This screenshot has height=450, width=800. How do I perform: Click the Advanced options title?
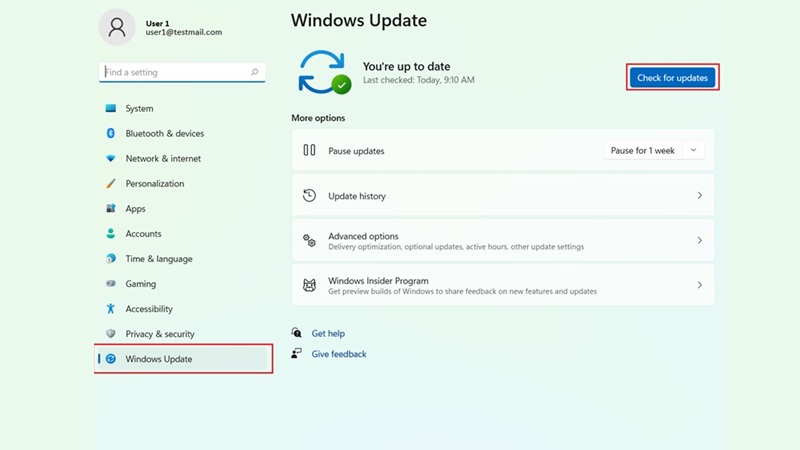(363, 236)
